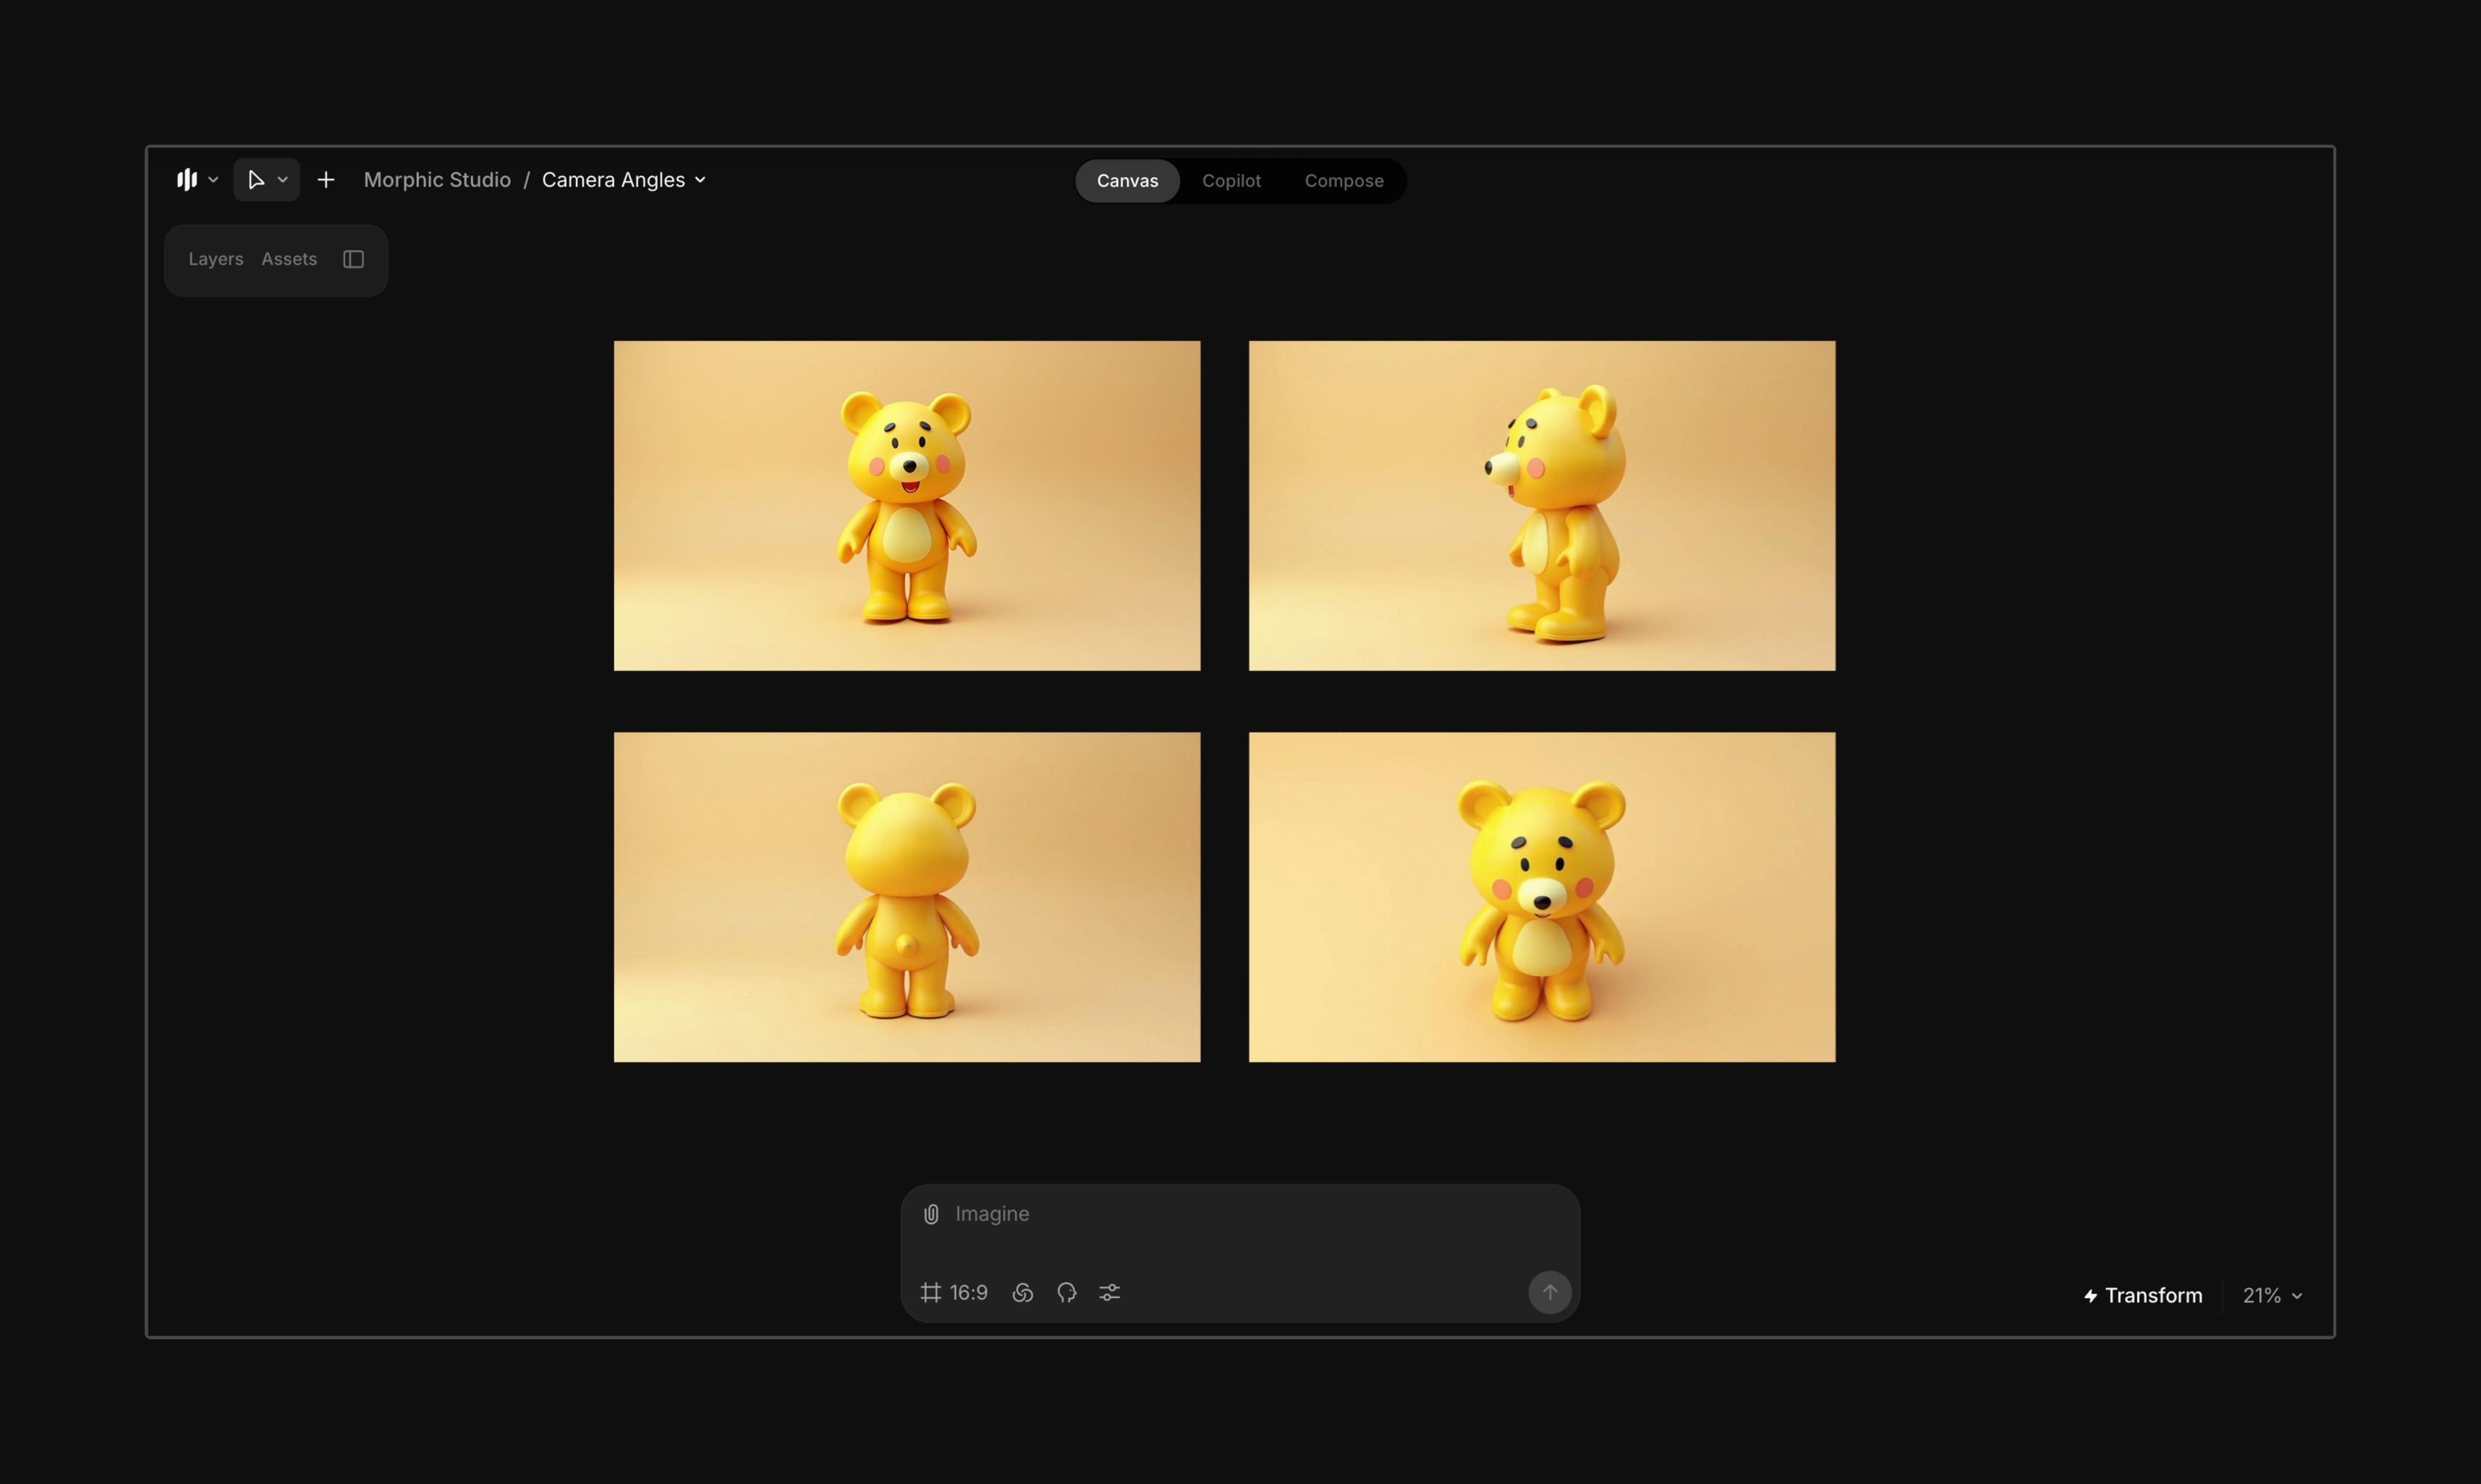Open the Assets panel

(x=289, y=259)
